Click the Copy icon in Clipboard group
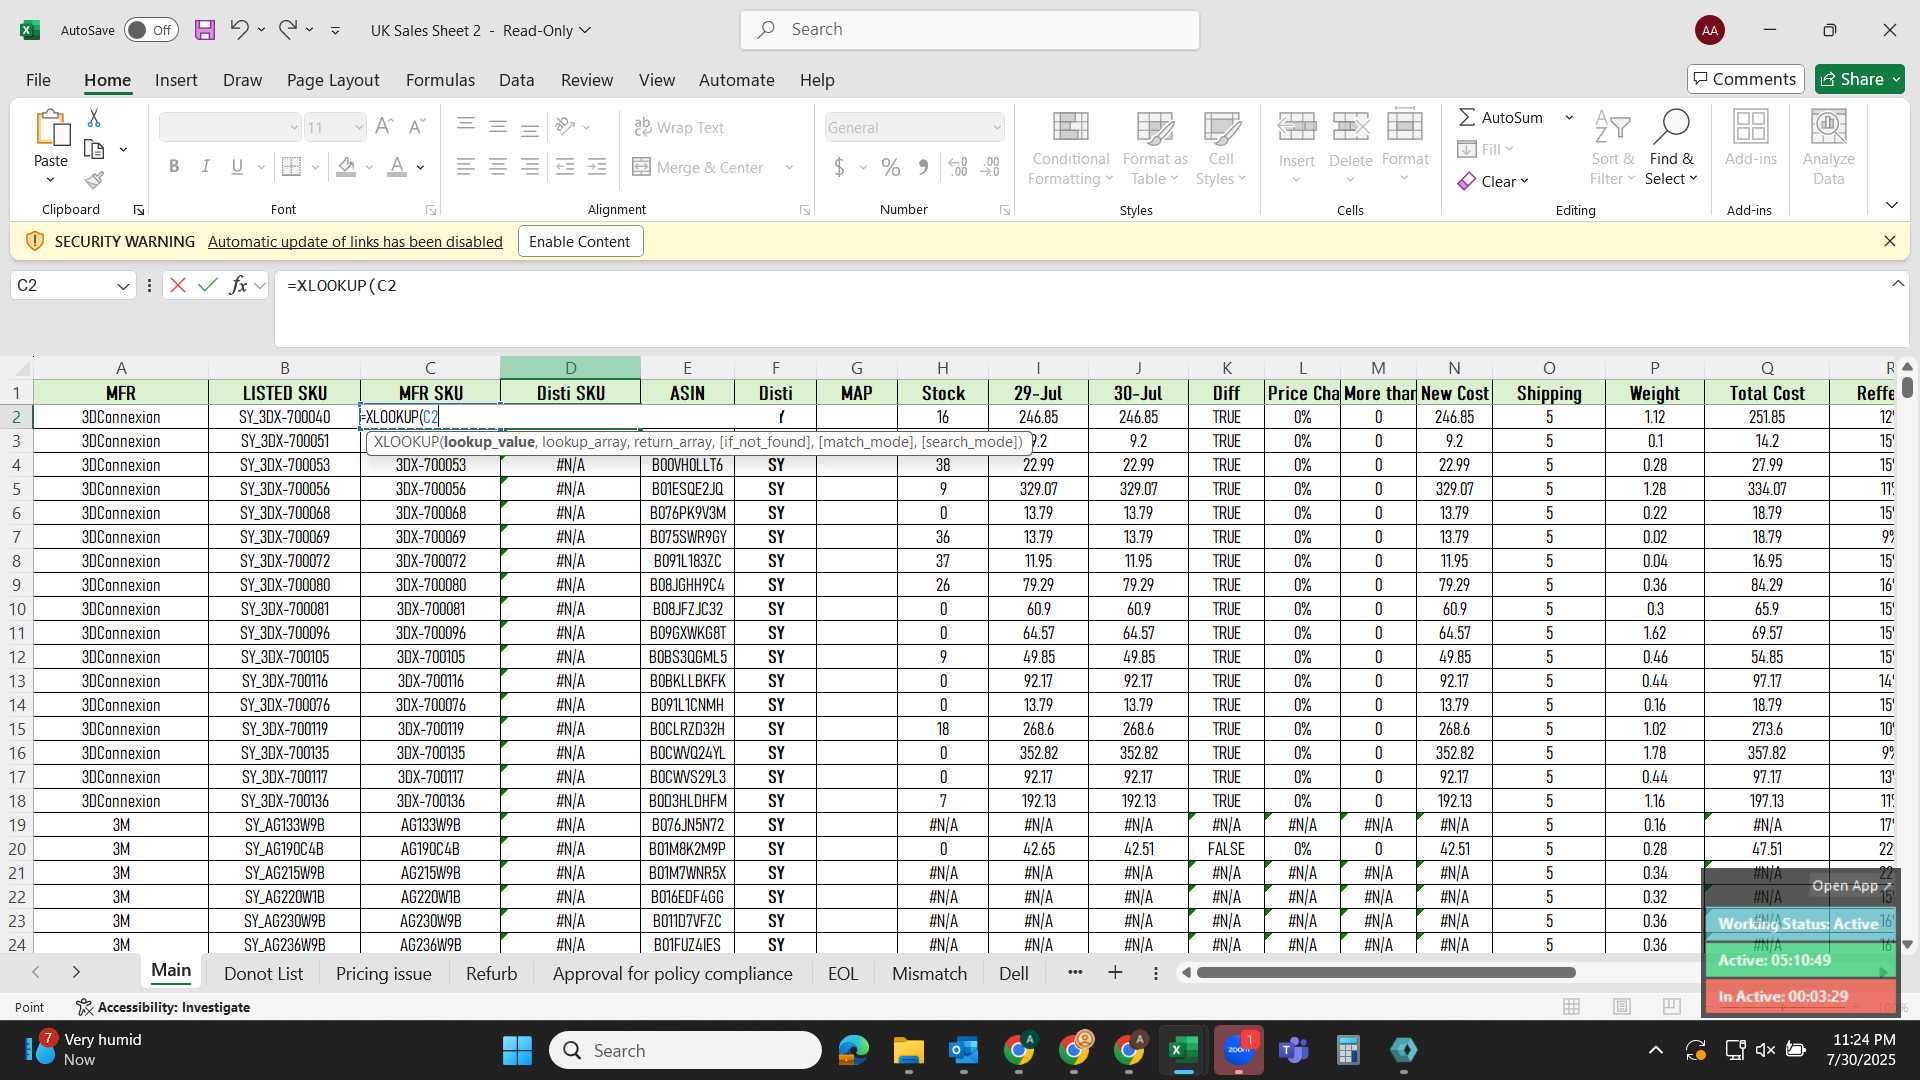This screenshot has width=1920, height=1080. coord(94,149)
